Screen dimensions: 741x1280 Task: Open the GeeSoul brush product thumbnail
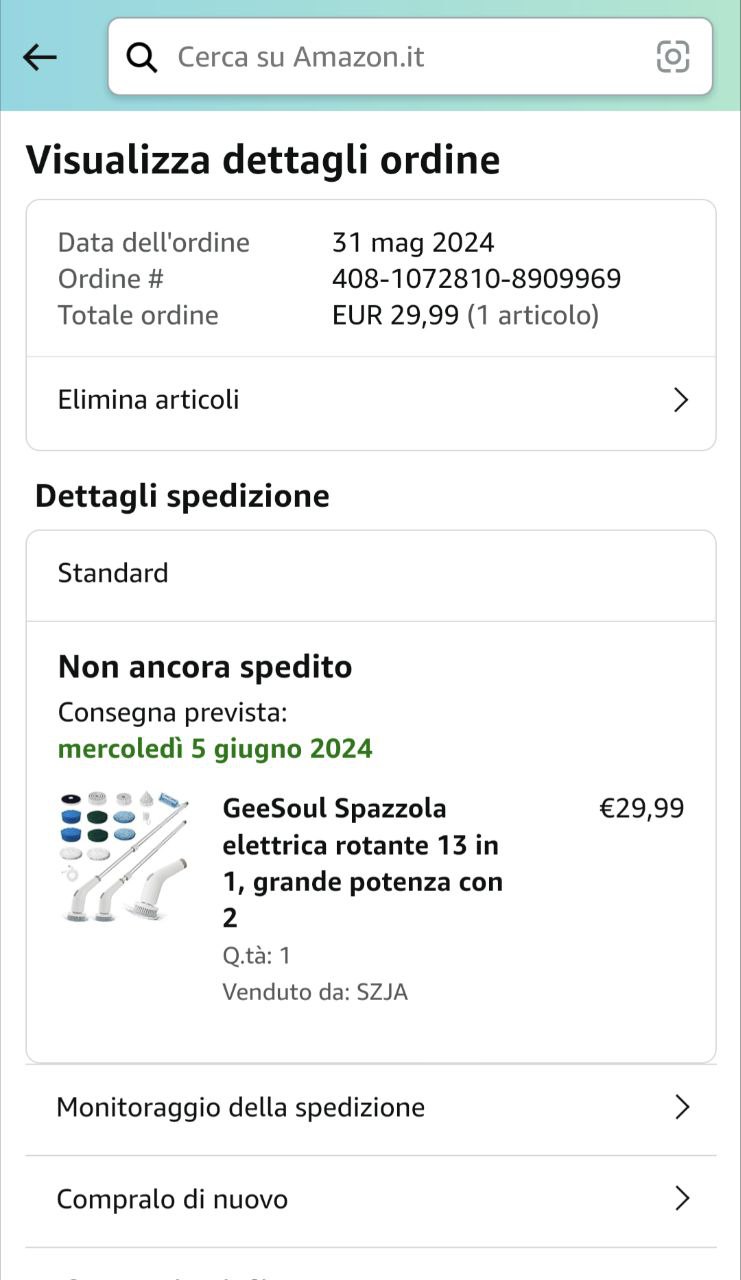tap(125, 857)
